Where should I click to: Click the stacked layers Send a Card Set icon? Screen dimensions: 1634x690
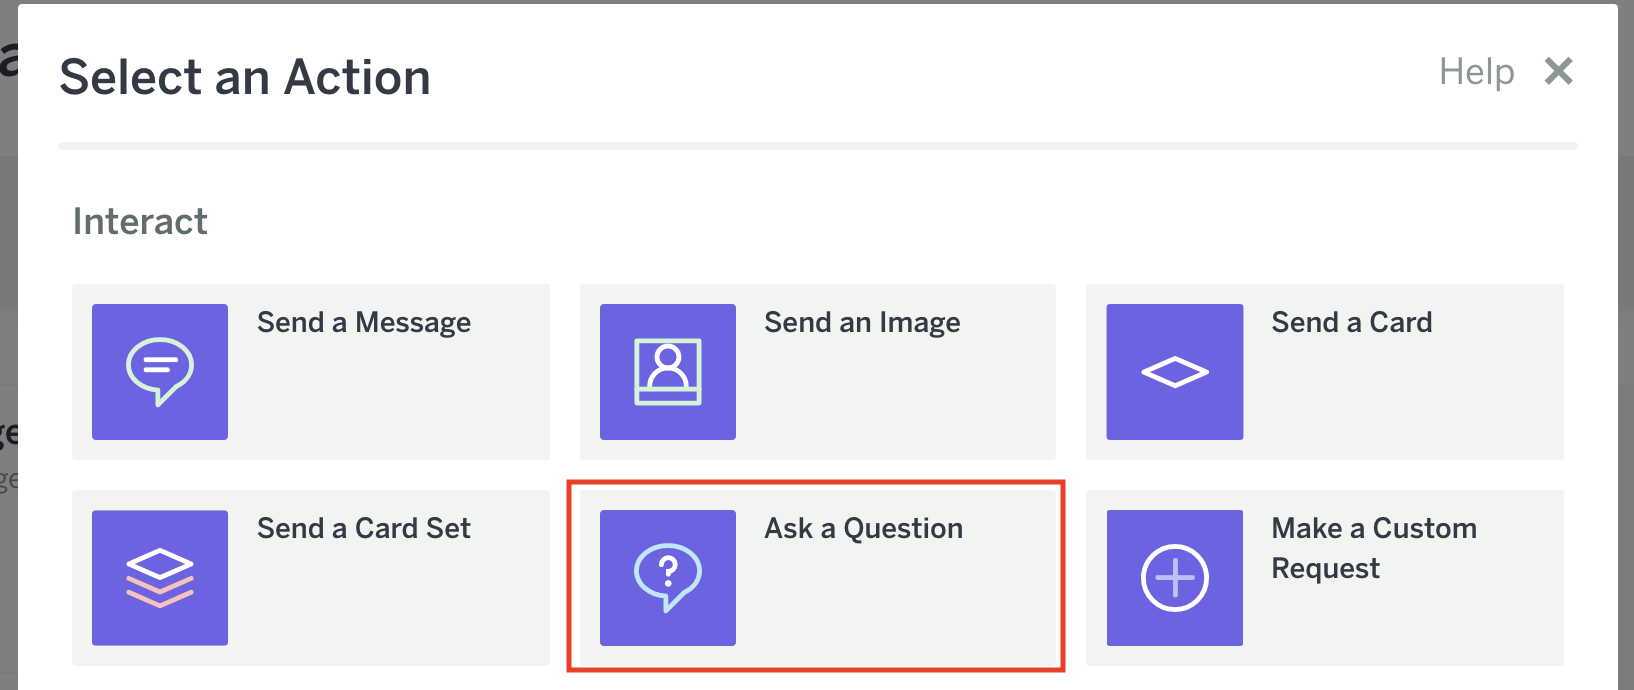[x=160, y=578]
